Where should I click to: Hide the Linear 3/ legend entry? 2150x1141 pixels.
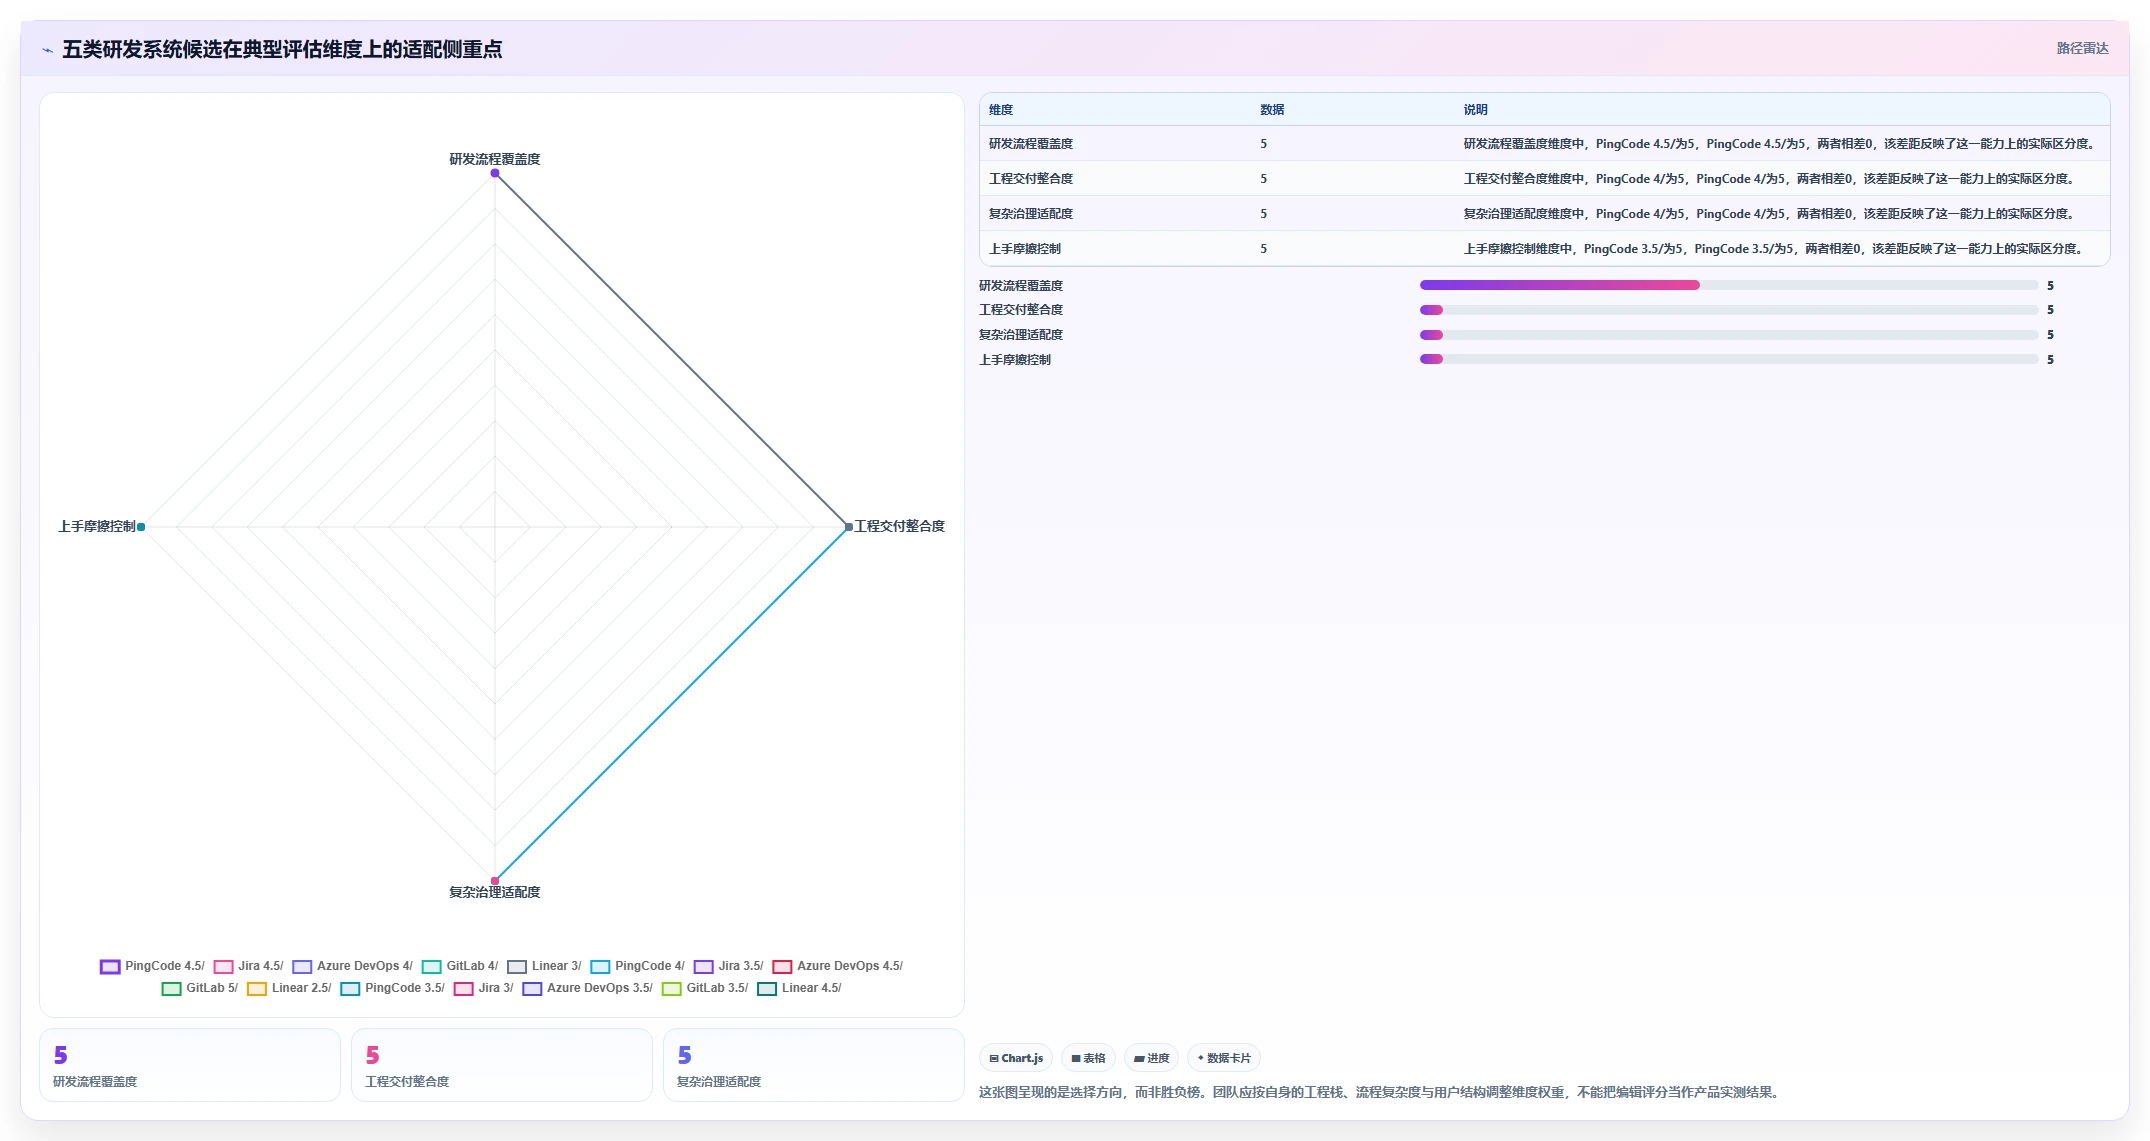click(x=544, y=966)
